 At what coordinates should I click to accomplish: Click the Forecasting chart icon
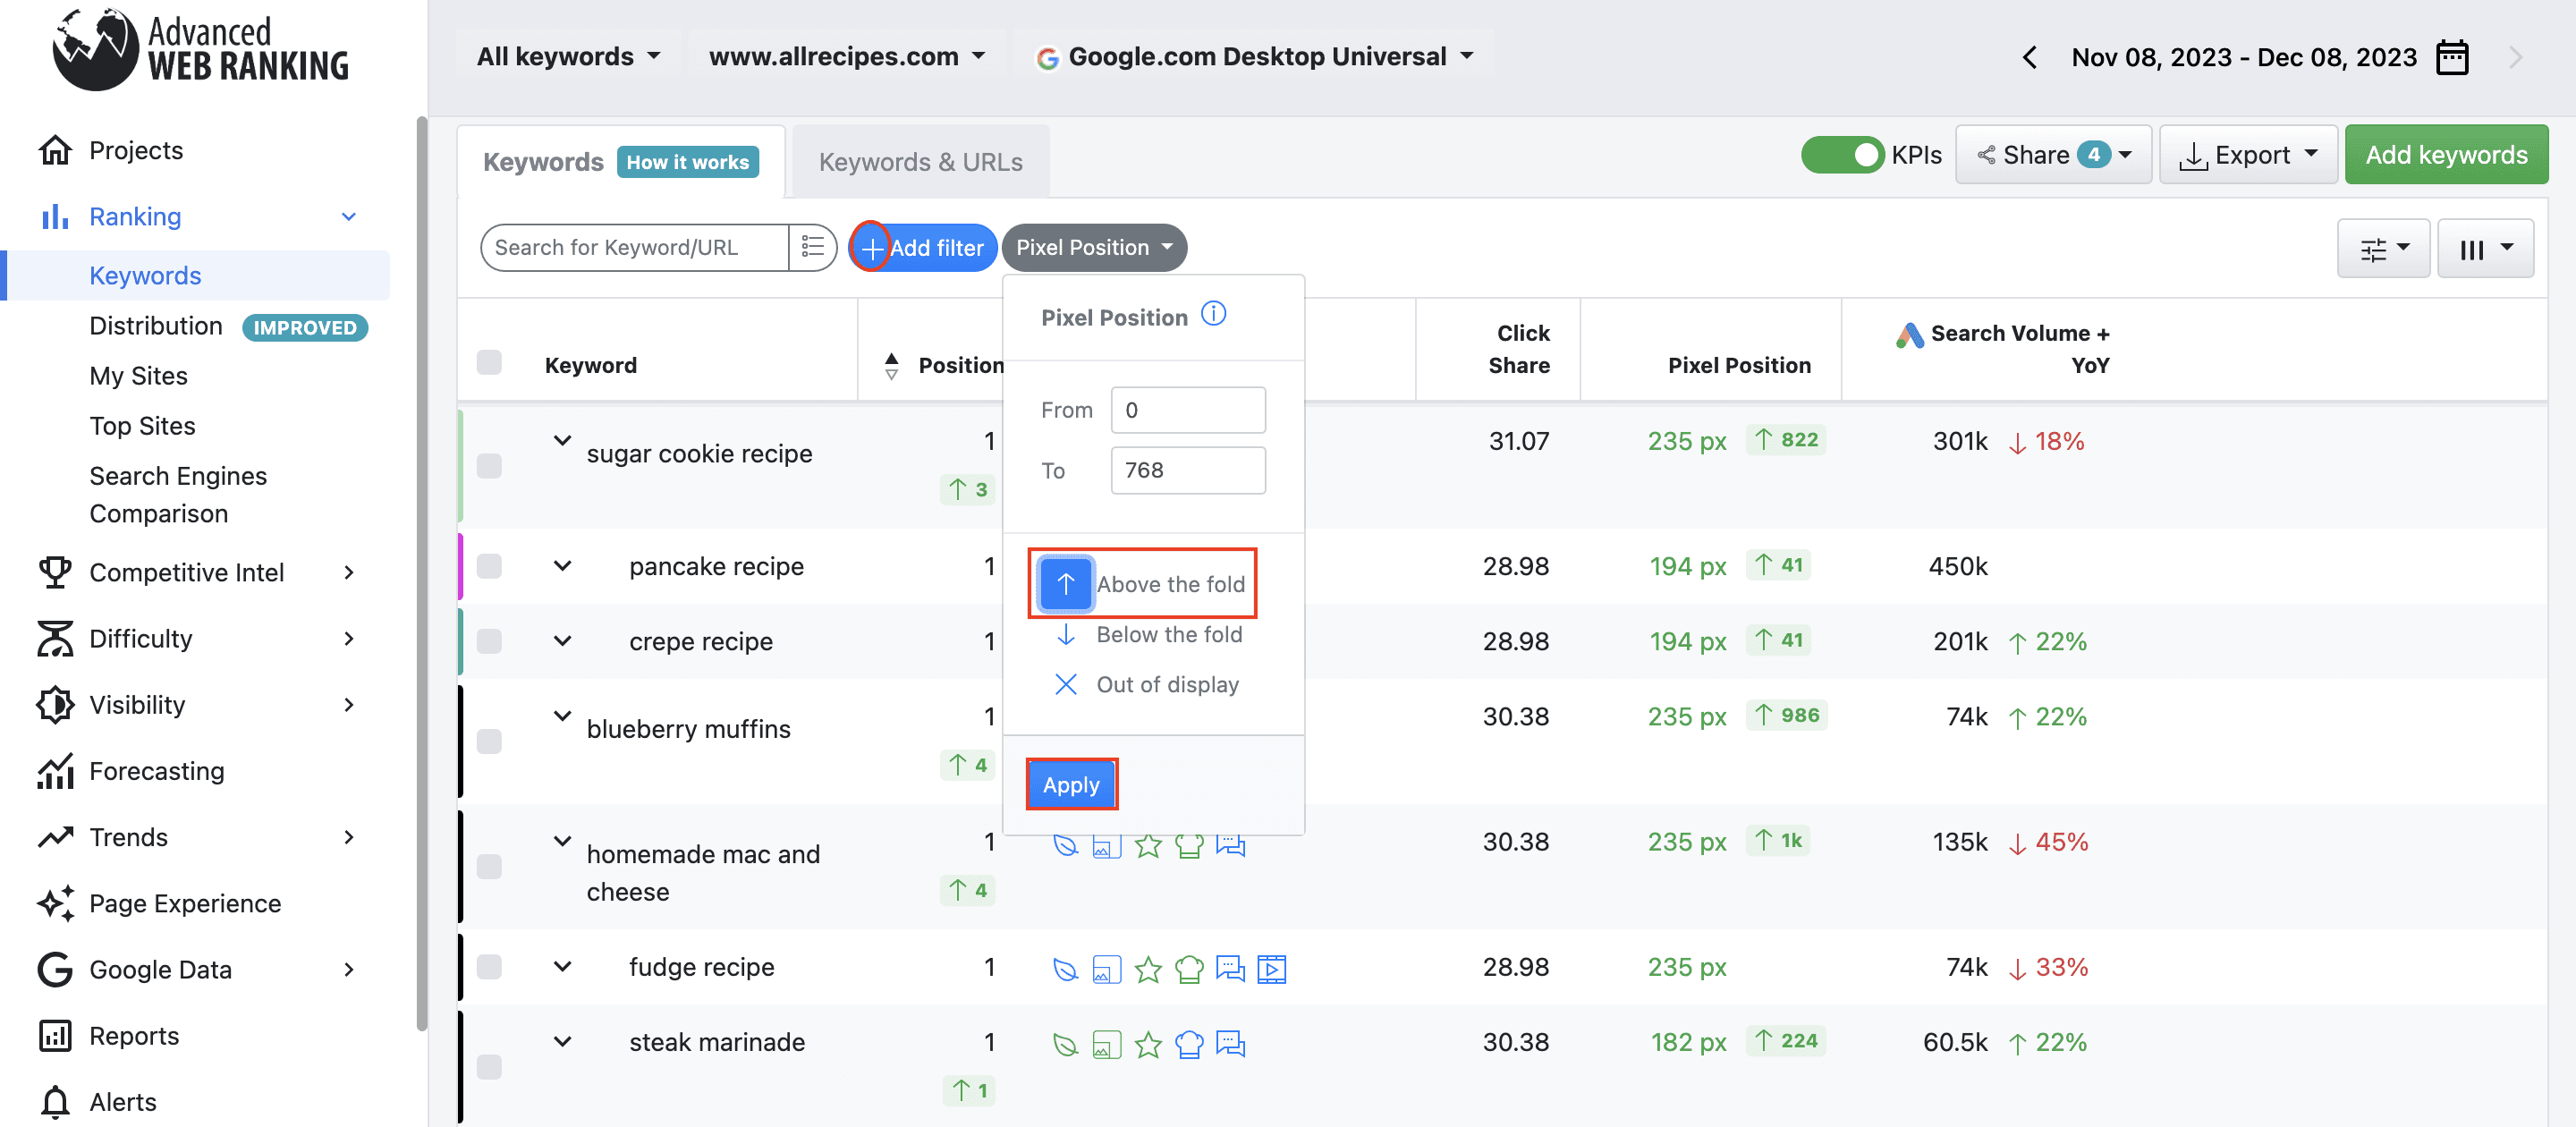[x=55, y=771]
